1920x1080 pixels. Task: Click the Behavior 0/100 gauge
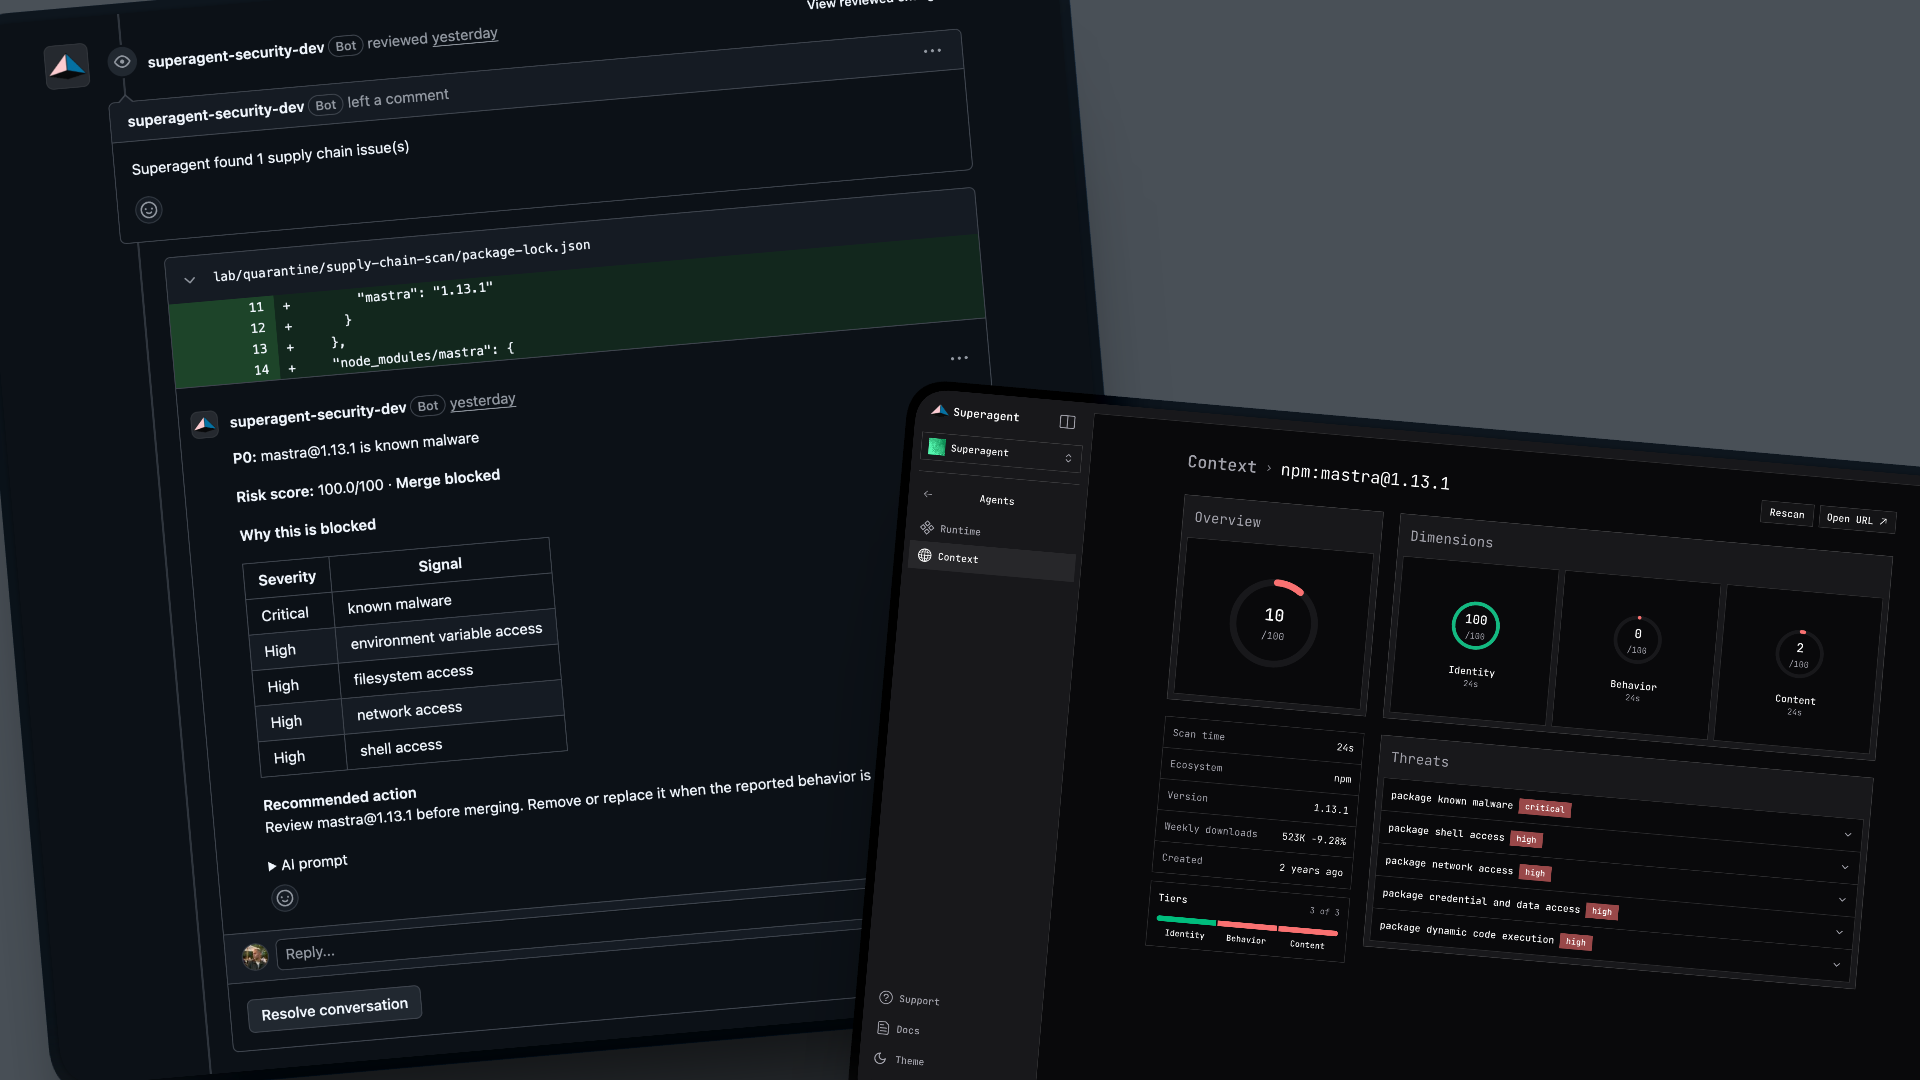(x=1637, y=640)
